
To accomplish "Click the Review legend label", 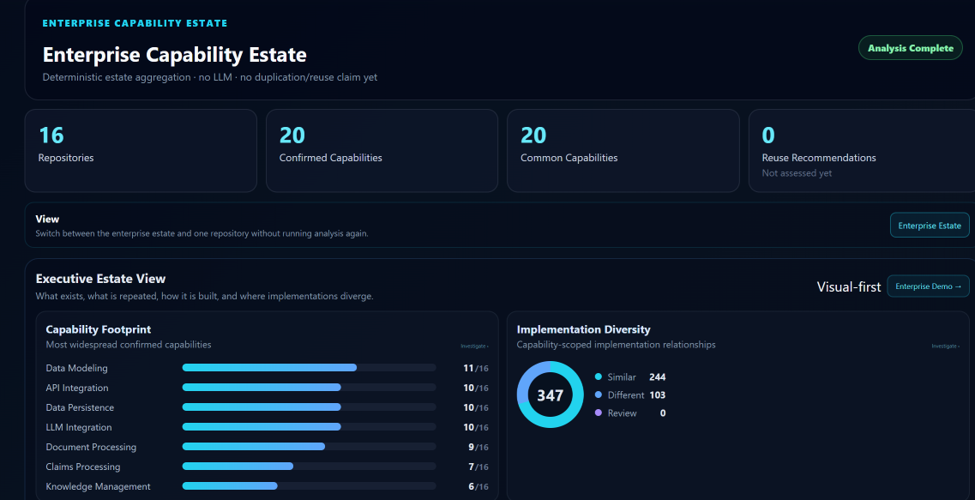I will click(x=622, y=413).
